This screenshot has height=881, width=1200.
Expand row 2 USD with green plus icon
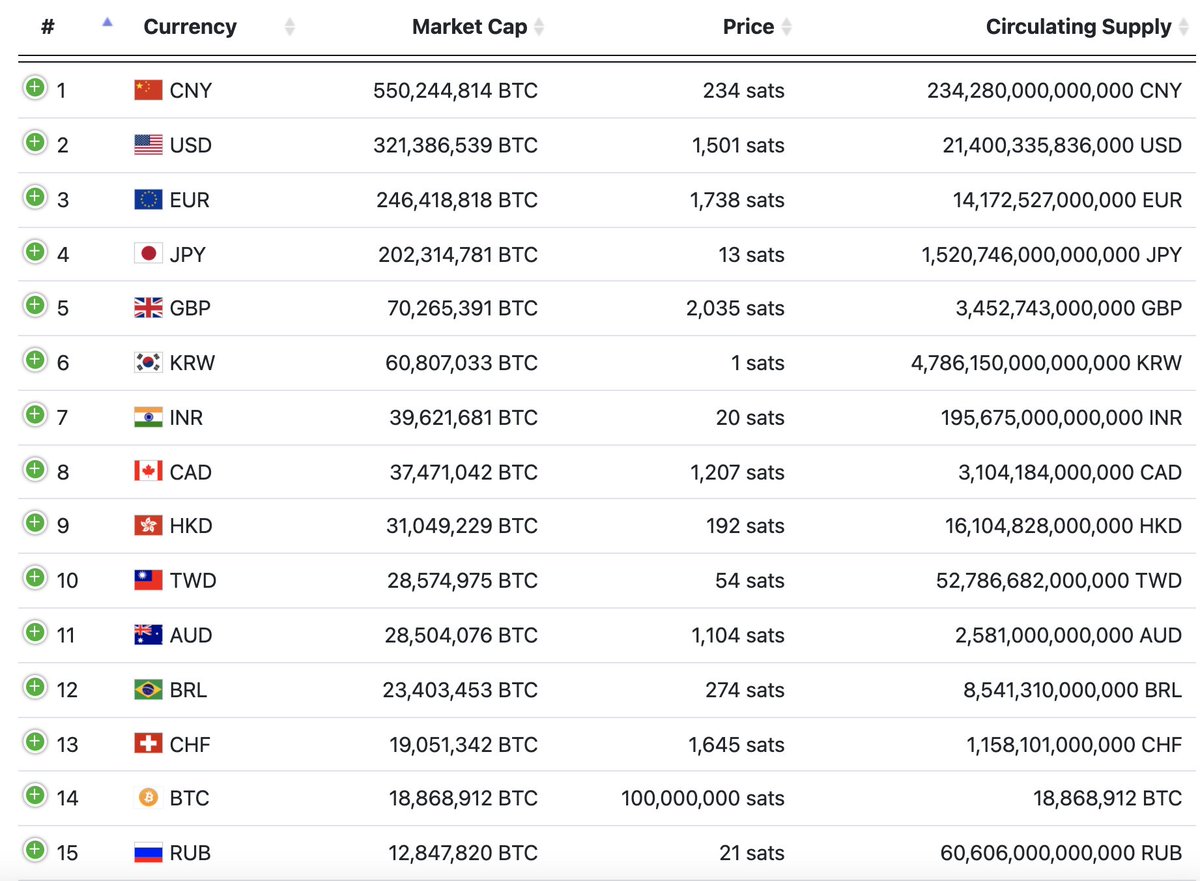tap(35, 142)
